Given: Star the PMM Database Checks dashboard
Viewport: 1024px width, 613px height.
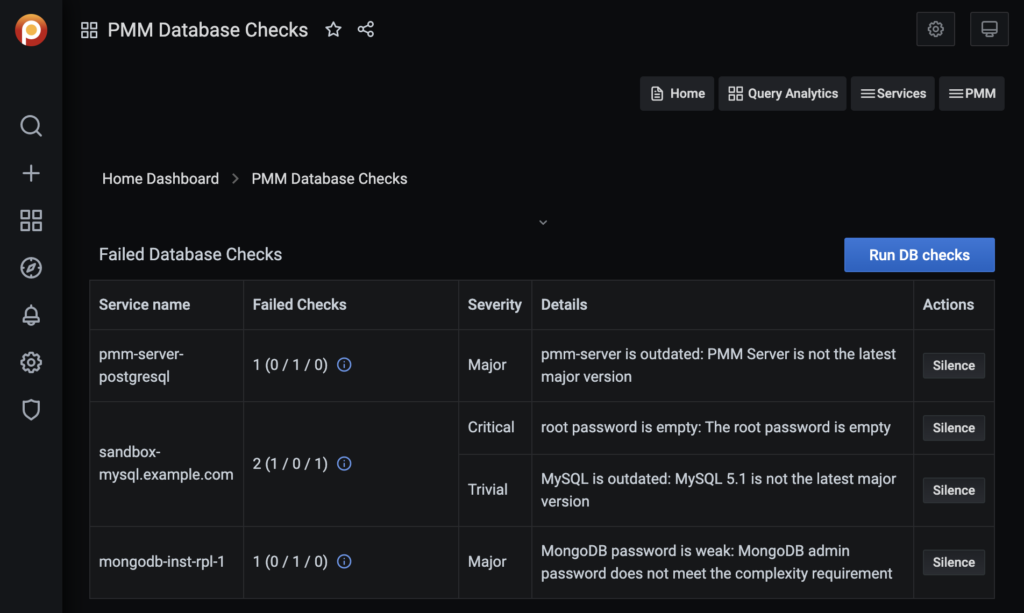Looking at the screenshot, I should coord(333,30).
